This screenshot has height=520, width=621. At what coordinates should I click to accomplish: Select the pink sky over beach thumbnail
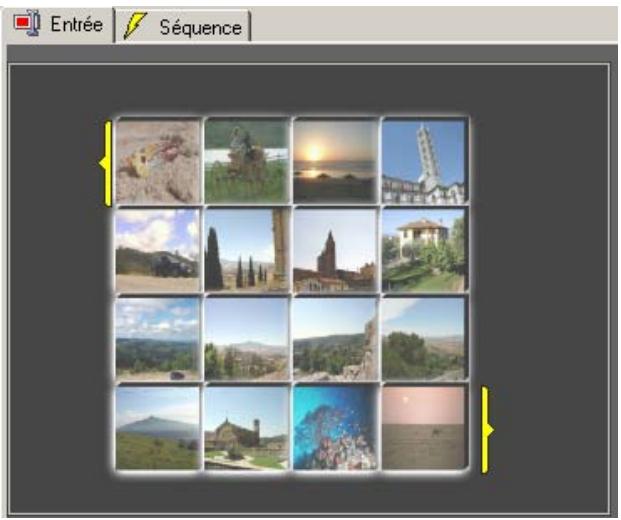point(424,427)
